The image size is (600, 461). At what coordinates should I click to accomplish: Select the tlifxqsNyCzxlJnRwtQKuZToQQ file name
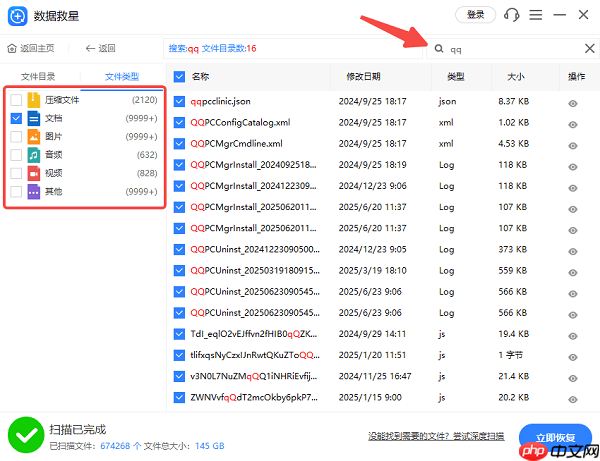(x=255, y=355)
